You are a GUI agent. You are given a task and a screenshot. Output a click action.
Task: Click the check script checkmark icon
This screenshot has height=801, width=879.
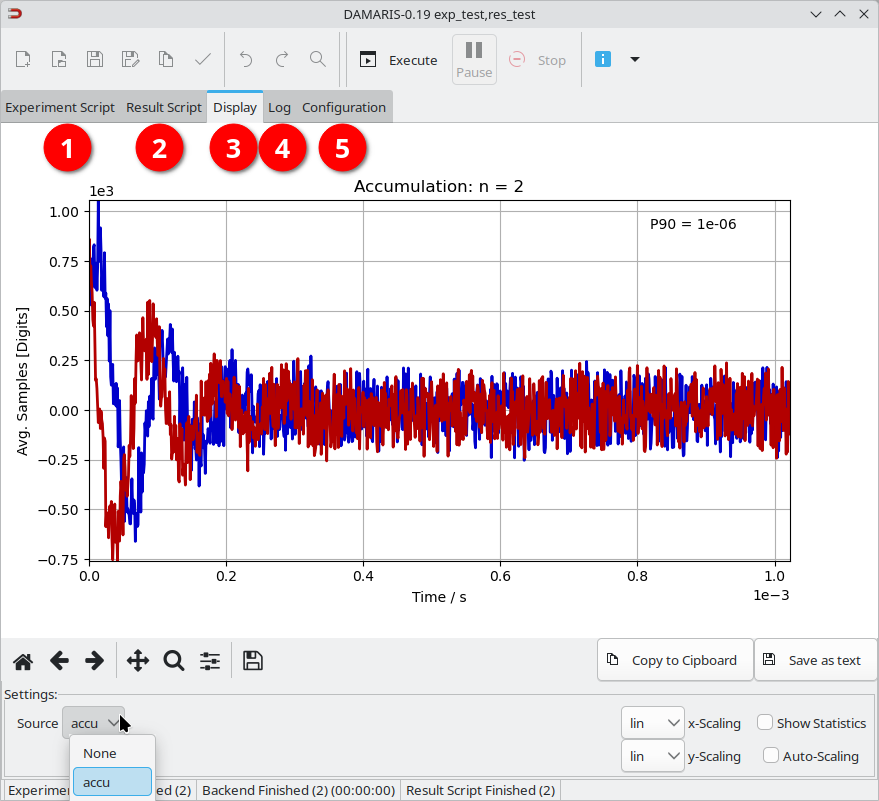coord(202,59)
